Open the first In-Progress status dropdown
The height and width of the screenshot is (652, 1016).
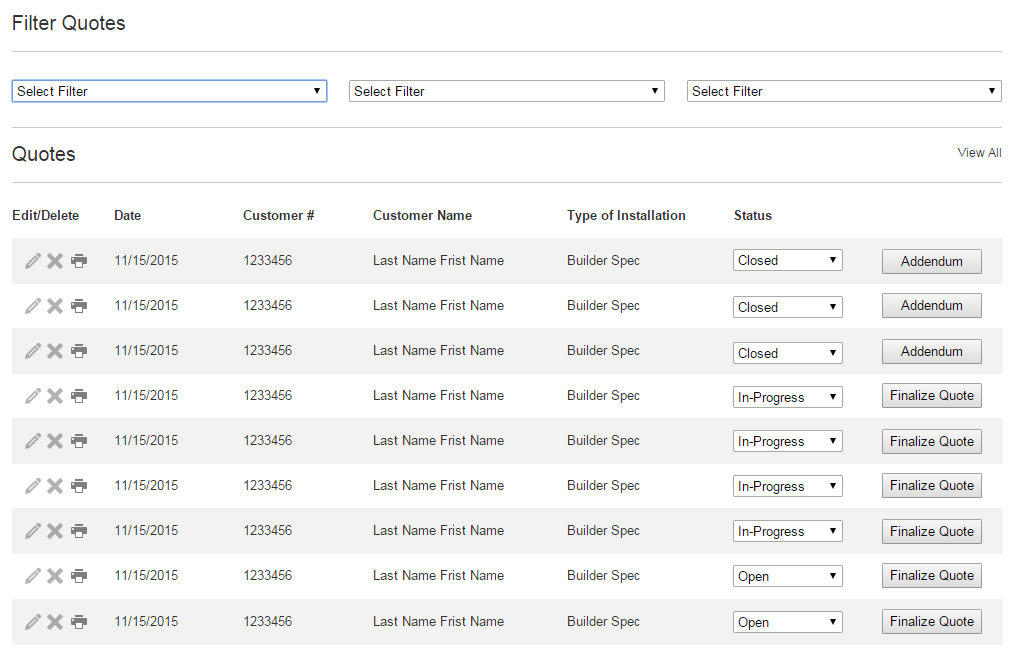click(x=788, y=397)
